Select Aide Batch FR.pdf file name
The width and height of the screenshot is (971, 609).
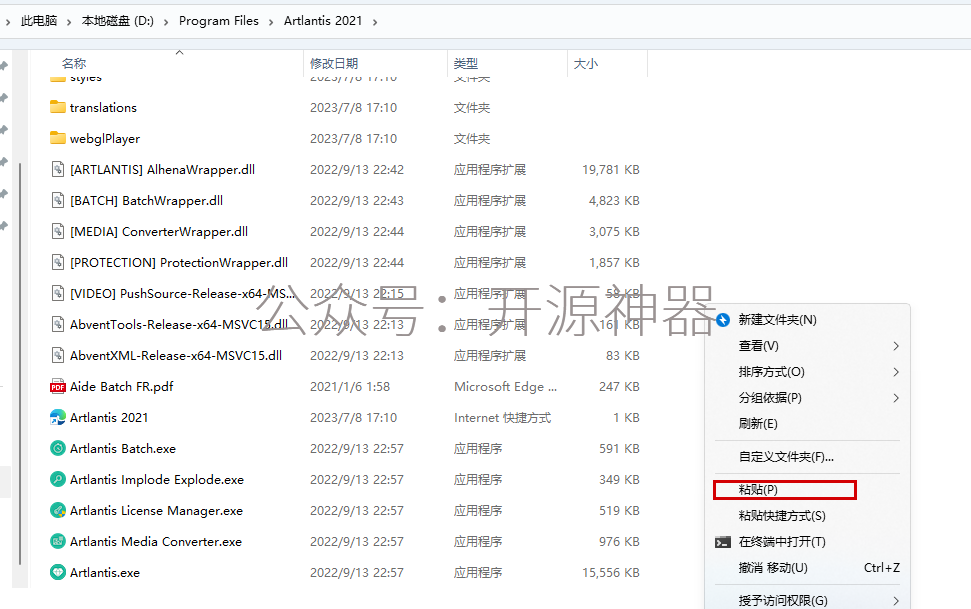tap(122, 387)
